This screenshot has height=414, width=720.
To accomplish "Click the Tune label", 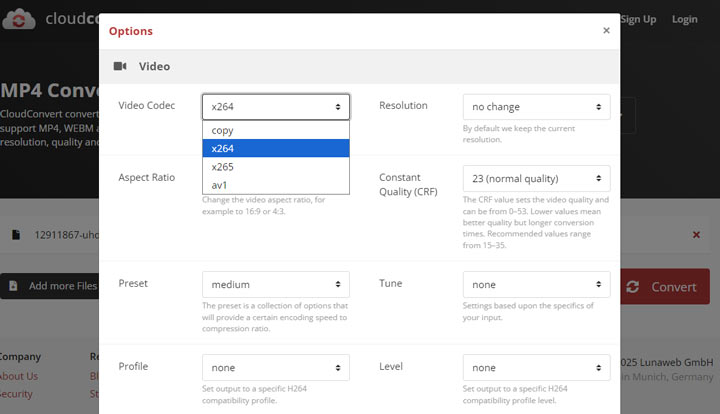I will coord(390,283).
